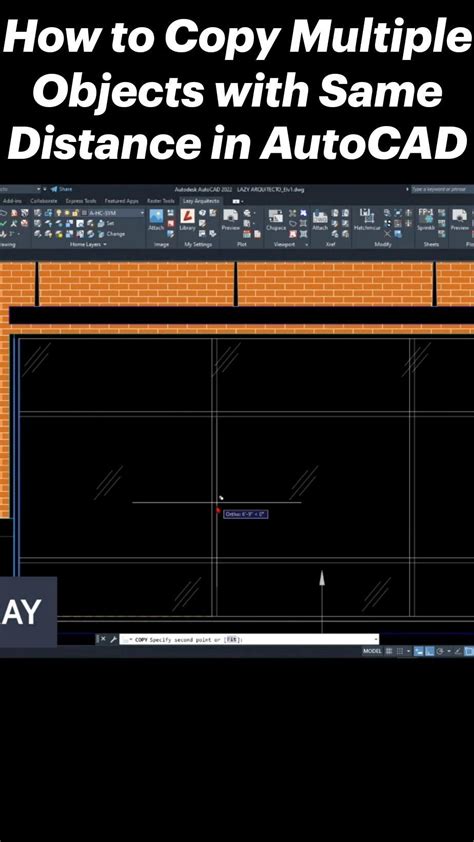Click the COPY command line input
Viewport: 474px width, 842px height.
[x=247, y=639]
